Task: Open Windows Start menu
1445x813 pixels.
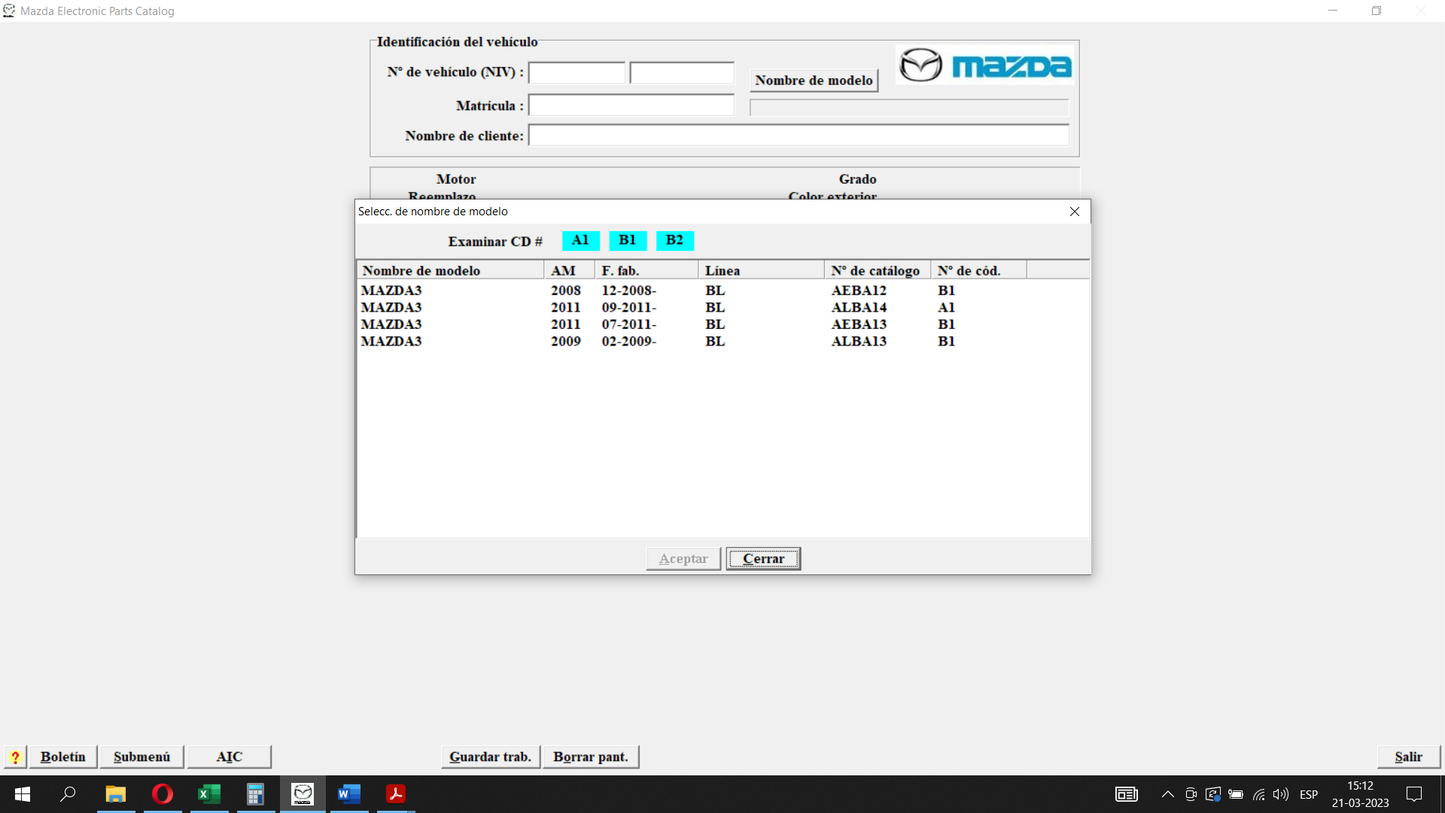Action: point(22,794)
